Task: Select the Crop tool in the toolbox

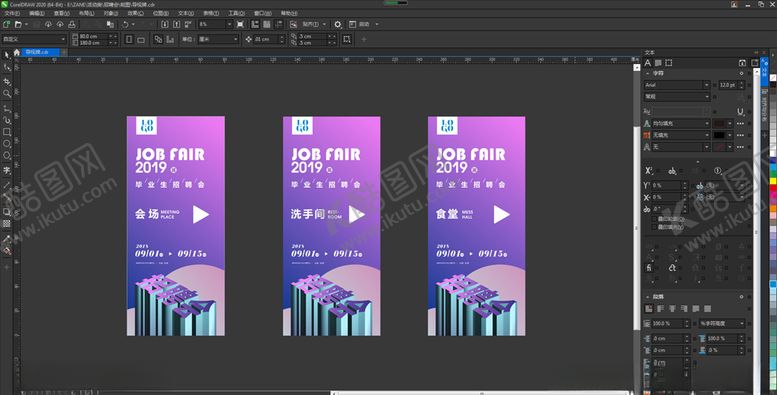Action: [x=7, y=80]
